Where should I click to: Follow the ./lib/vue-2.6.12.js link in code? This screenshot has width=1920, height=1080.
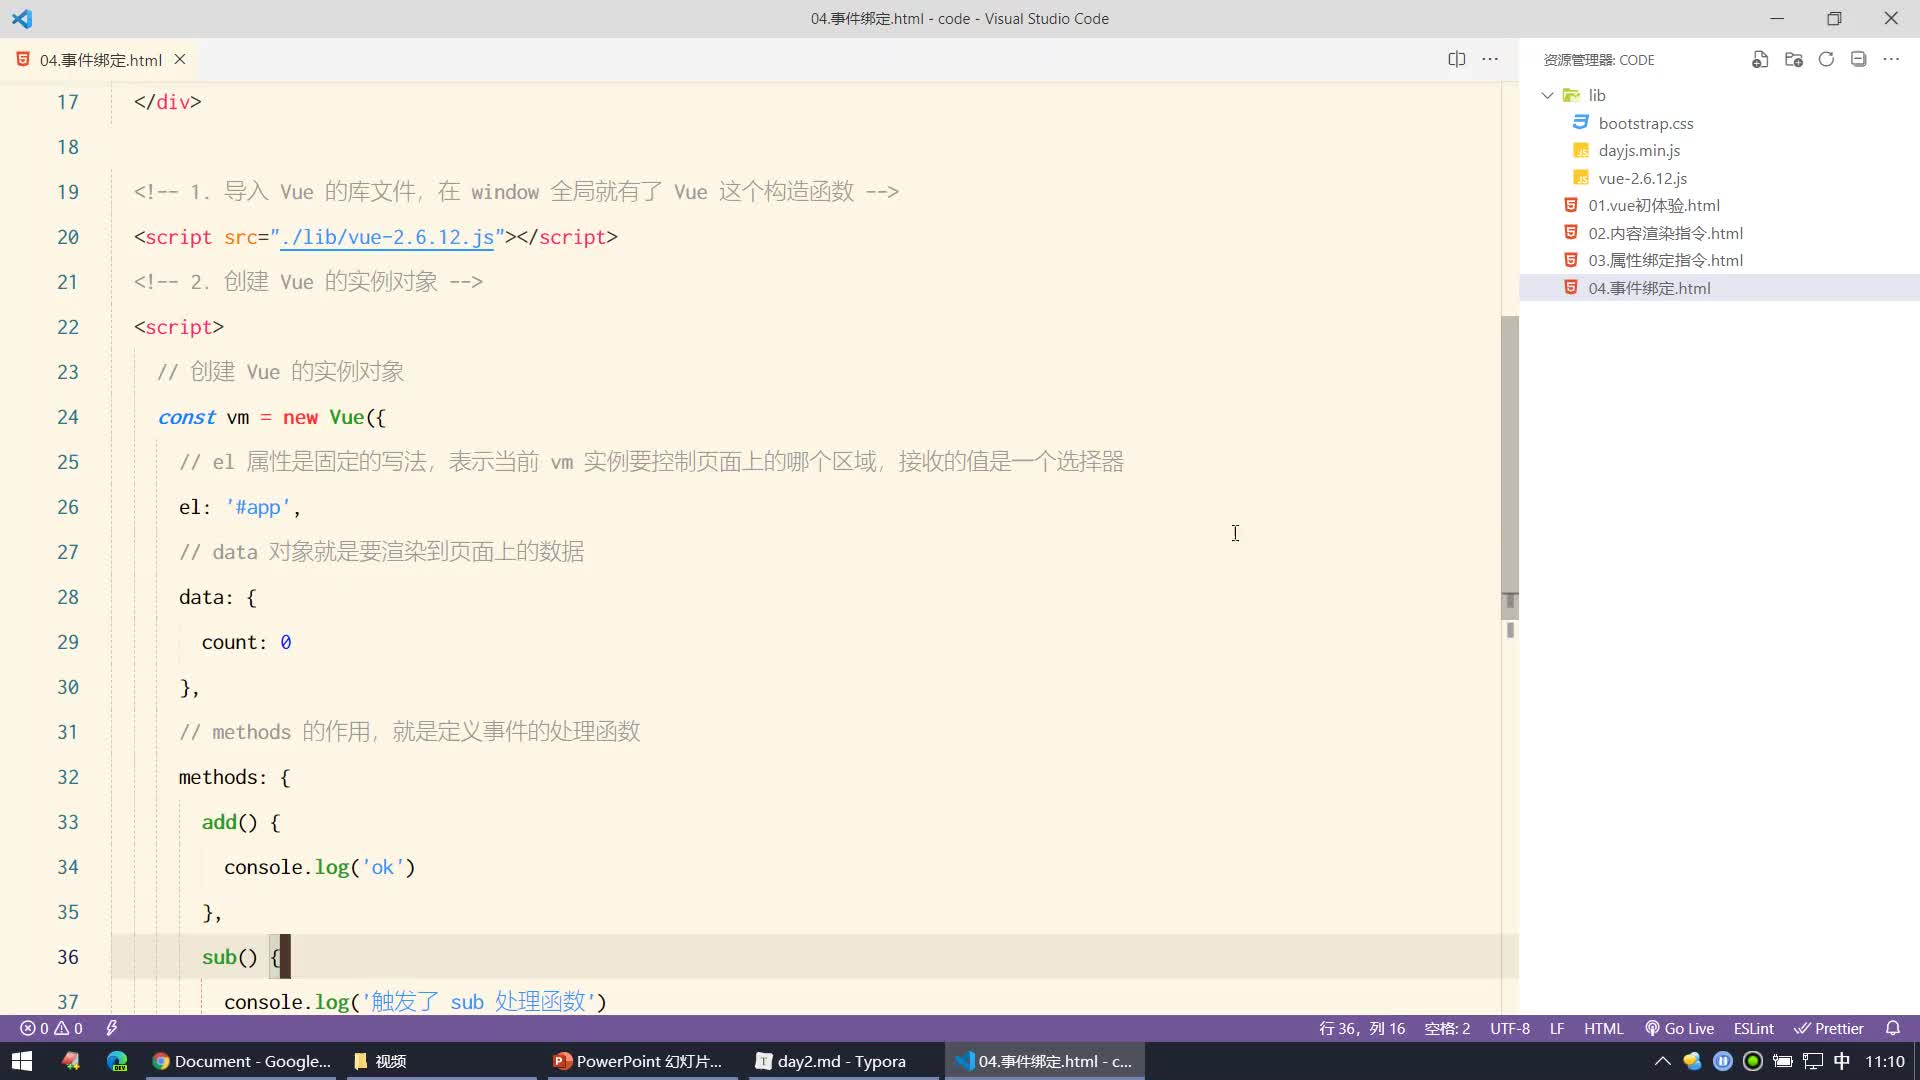(x=387, y=237)
